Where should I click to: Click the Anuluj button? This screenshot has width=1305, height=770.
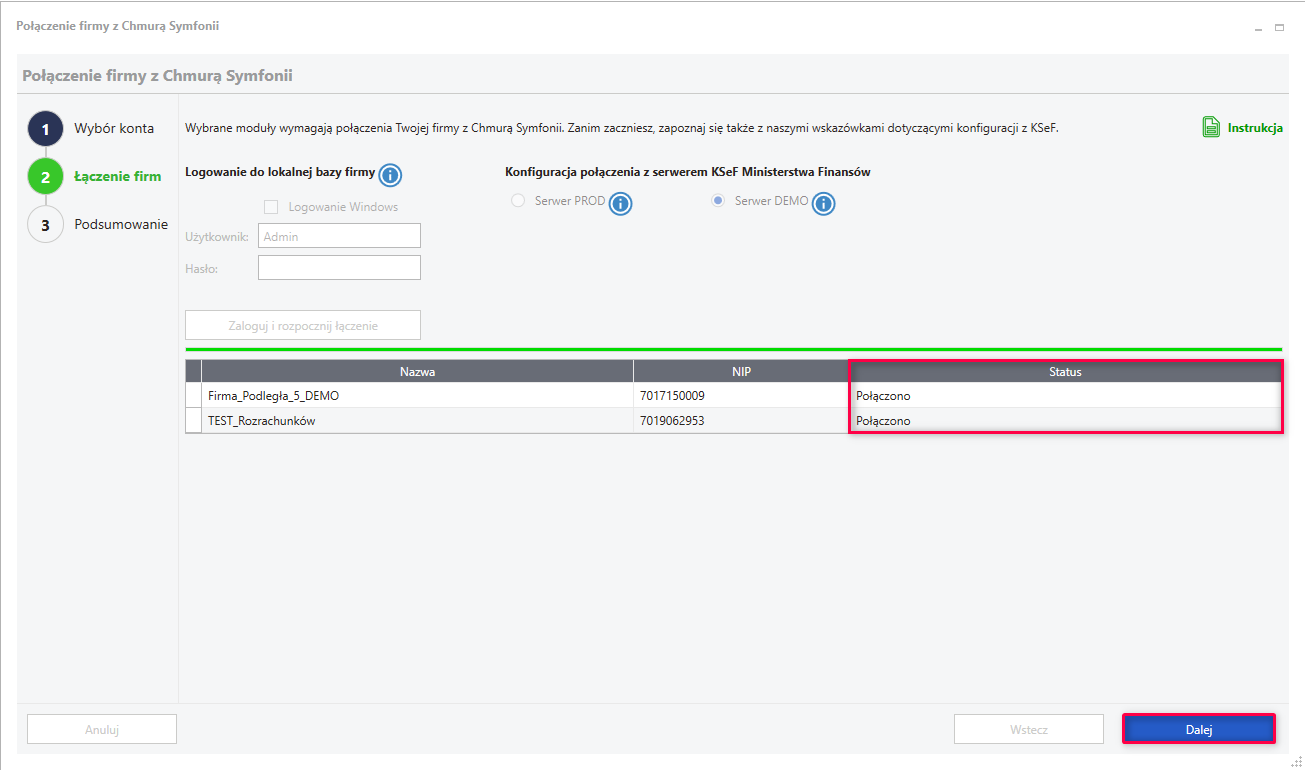click(x=102, y=729)
